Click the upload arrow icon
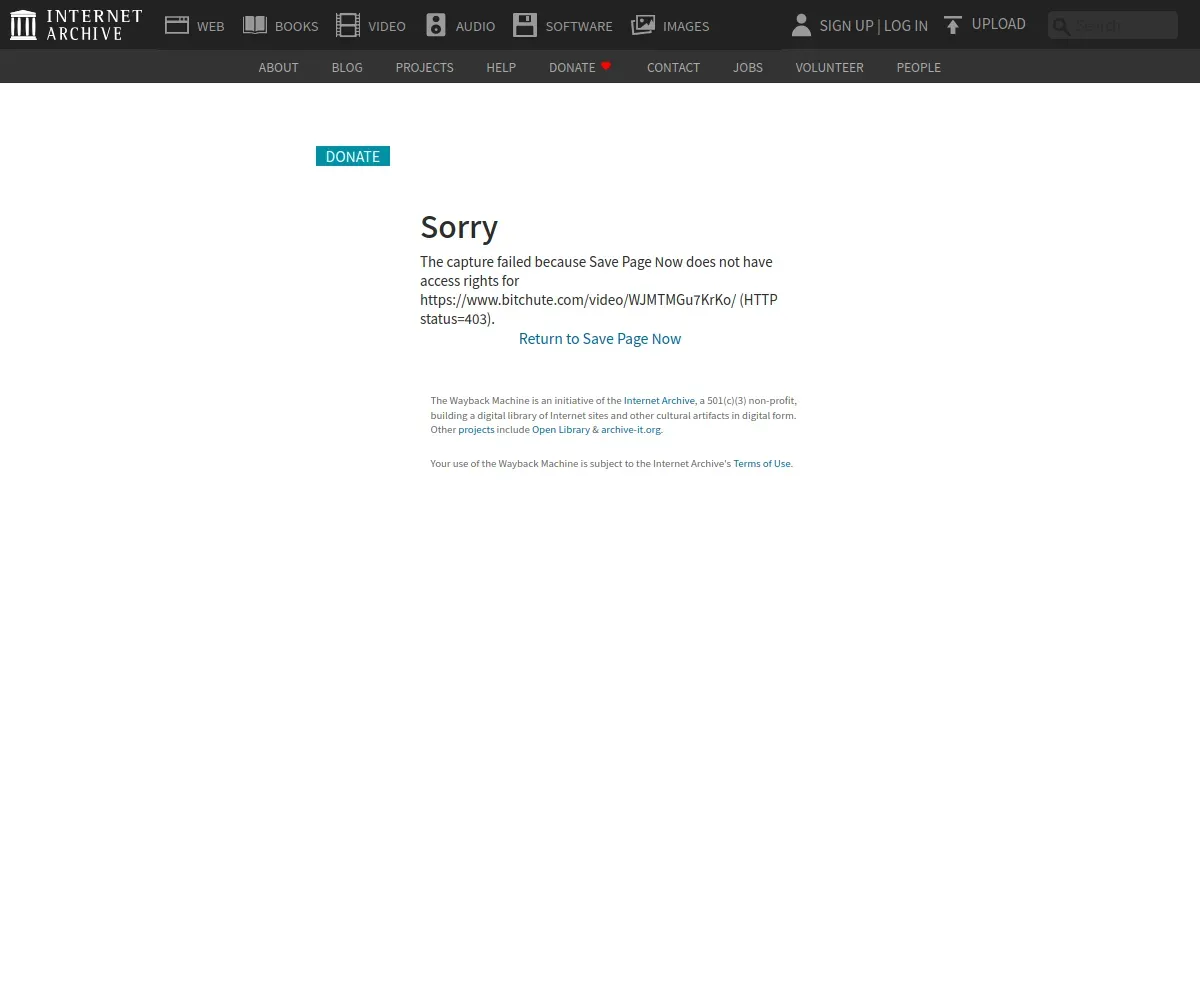This screenshot has height=1000, width=1200. [953, 25]
